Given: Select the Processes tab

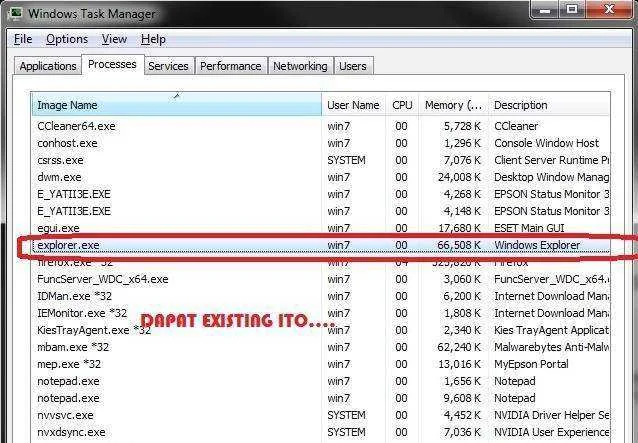Looking at the screenshot, I should pyautogui.click(x=112, y=65).
